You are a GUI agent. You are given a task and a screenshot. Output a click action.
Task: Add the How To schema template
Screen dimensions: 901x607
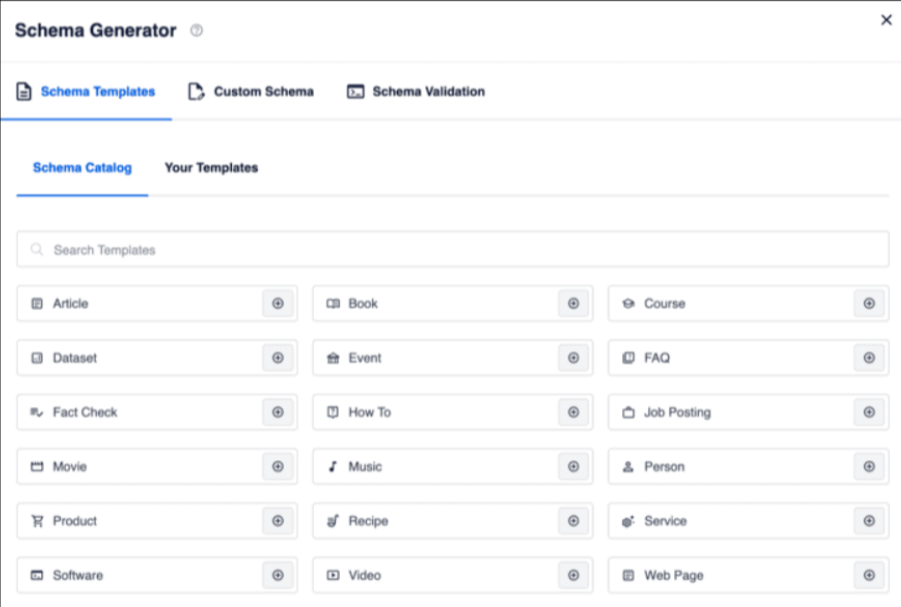click(x=573, y=412)
